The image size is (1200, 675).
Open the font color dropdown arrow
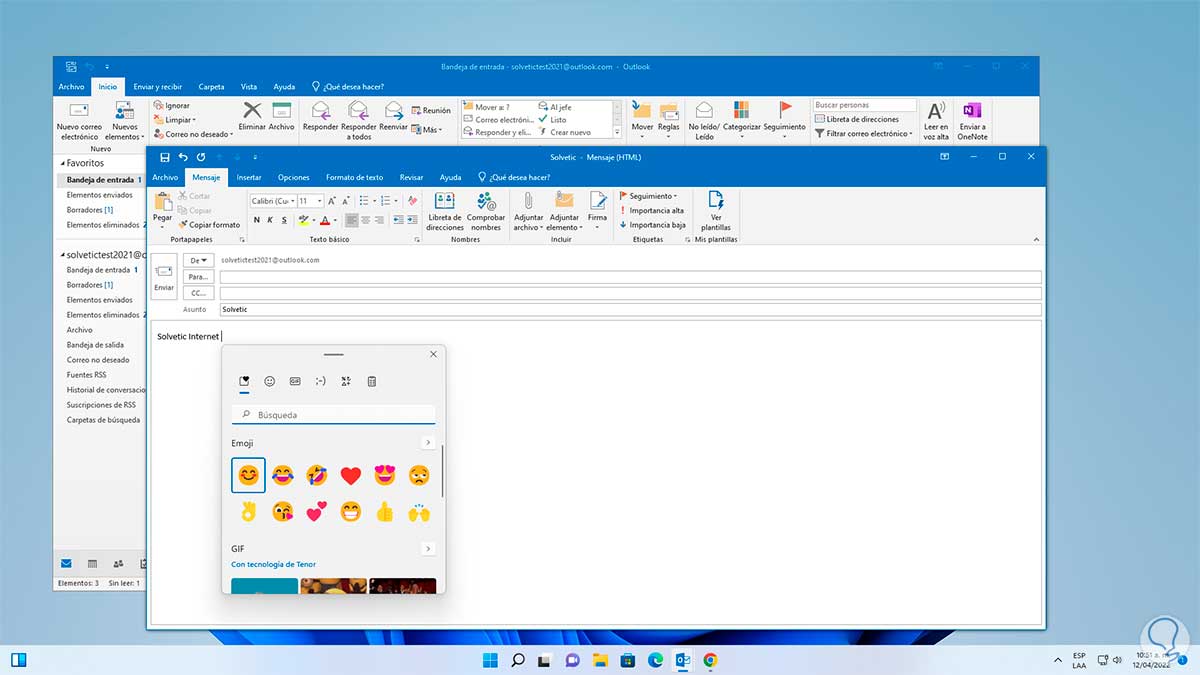tap(337, 220)
